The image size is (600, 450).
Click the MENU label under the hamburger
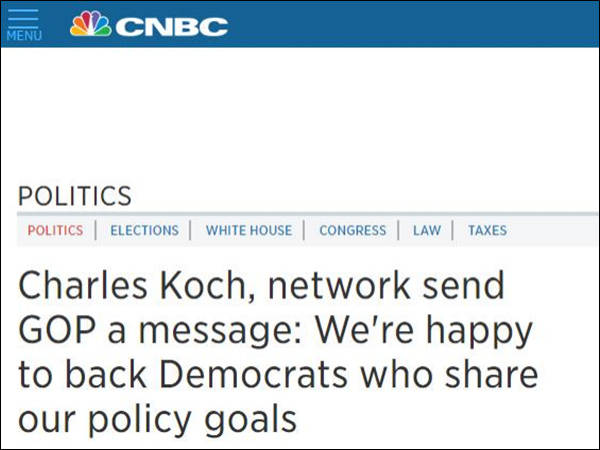coord(22,36)
